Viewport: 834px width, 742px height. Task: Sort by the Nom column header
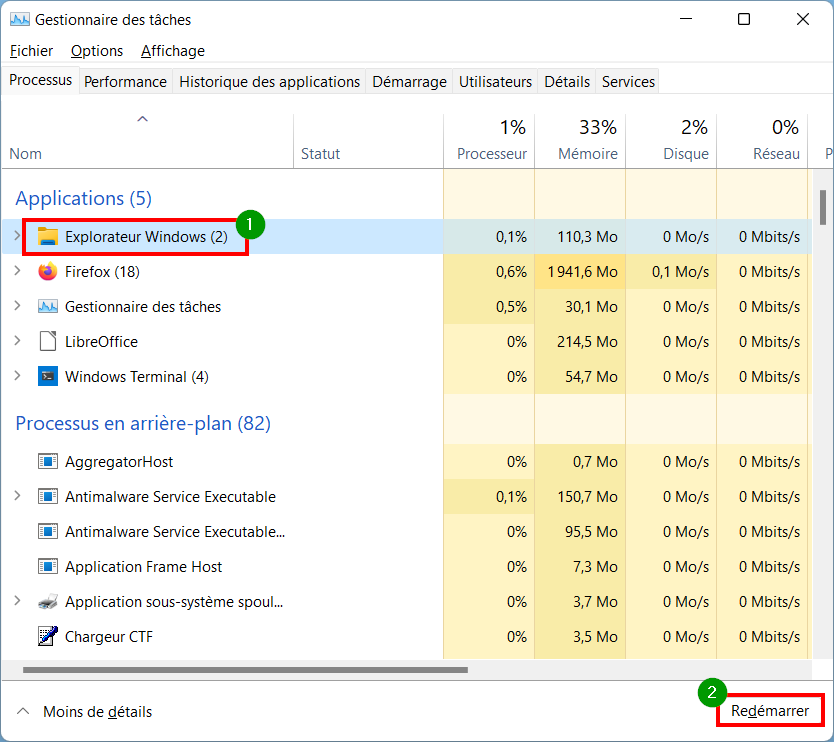[147, 141]
